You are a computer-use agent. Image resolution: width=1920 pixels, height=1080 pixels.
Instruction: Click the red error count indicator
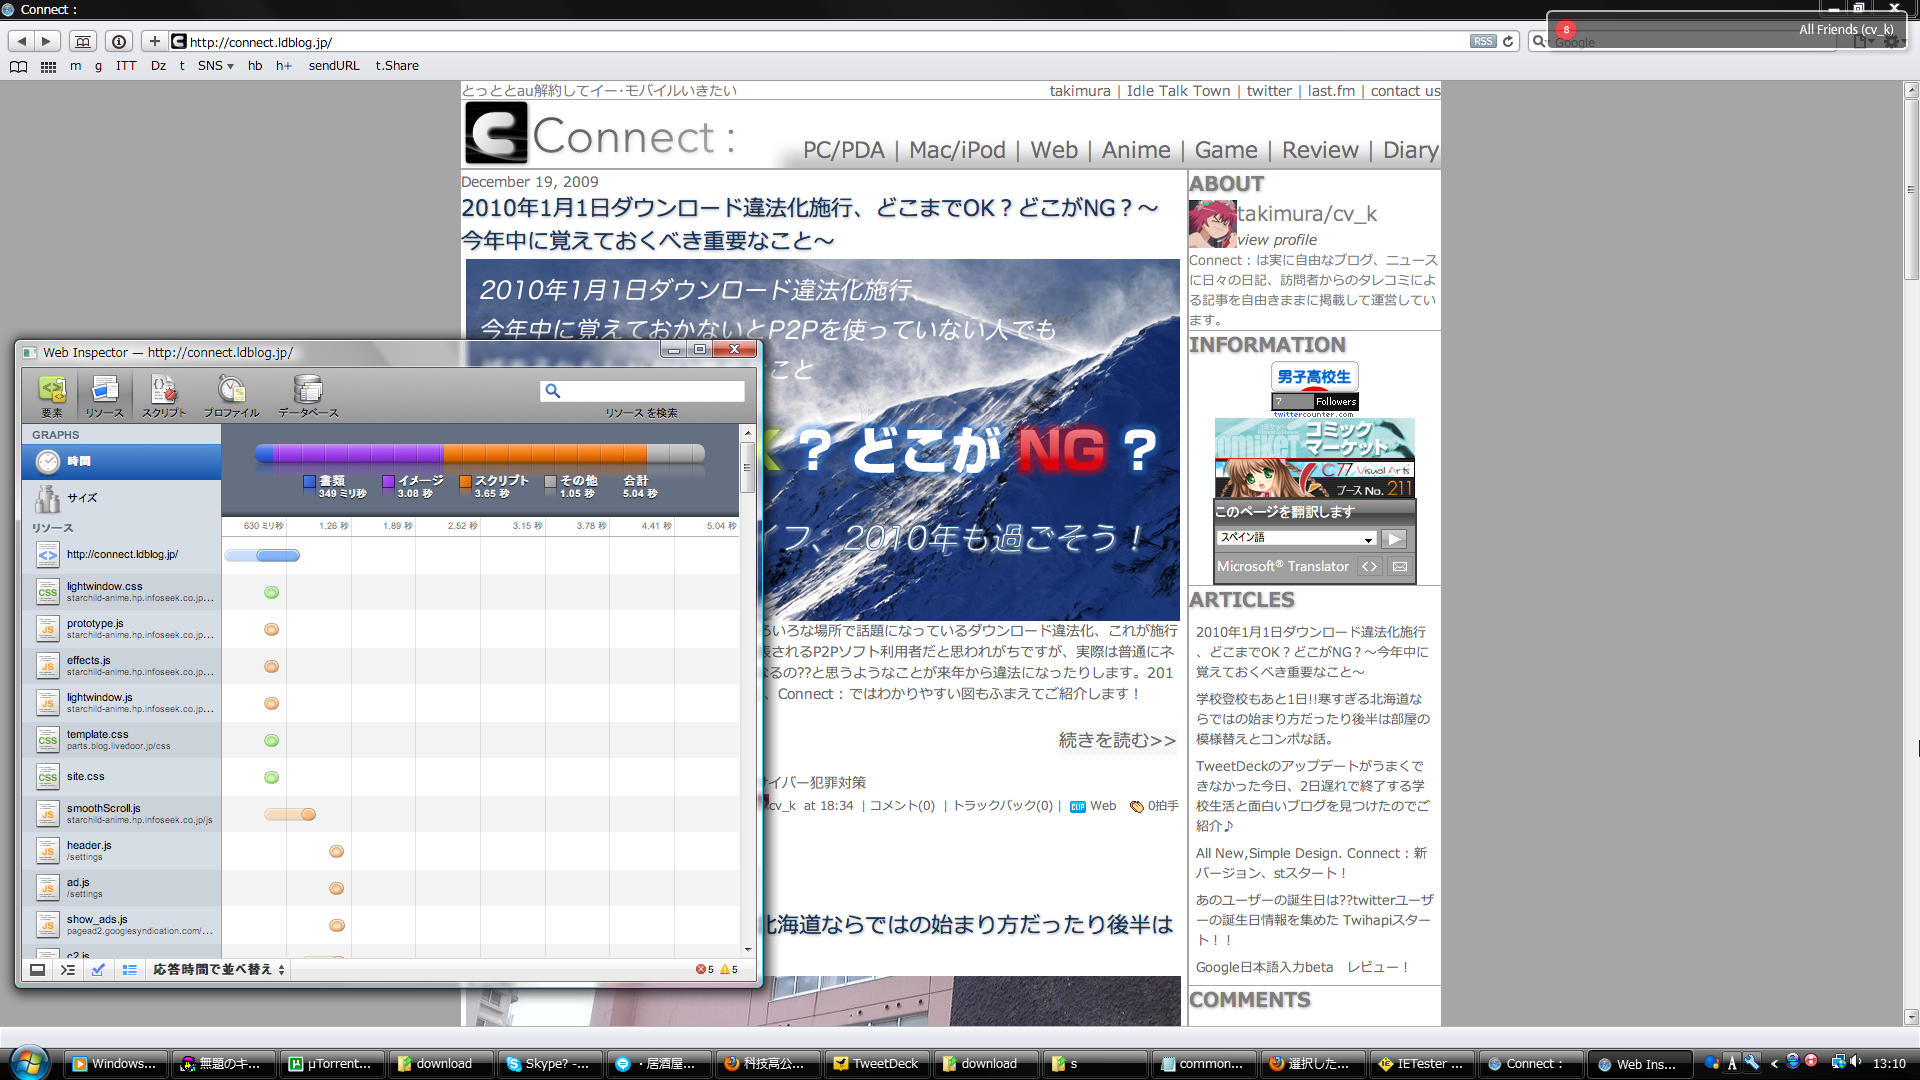[x=704, y=969]
